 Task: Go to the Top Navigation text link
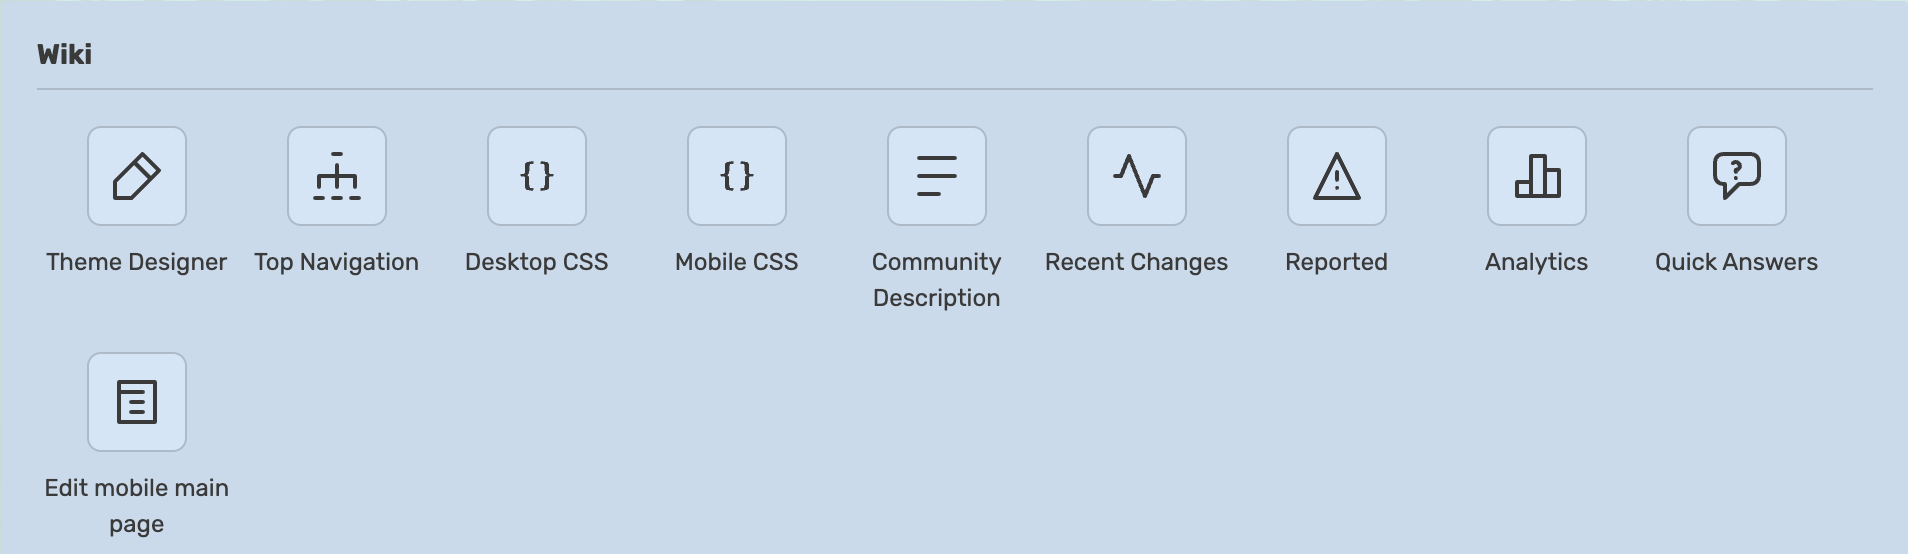pyautogui.click(x=337, y=262)
